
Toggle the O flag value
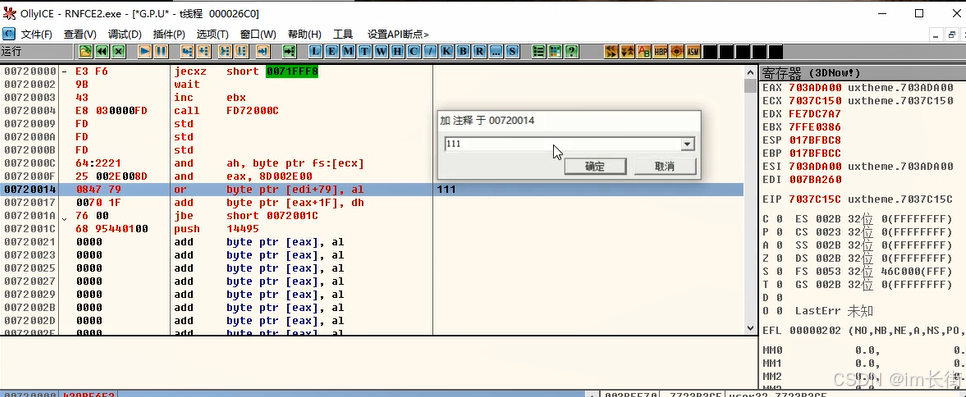click(x=779, y=311)
